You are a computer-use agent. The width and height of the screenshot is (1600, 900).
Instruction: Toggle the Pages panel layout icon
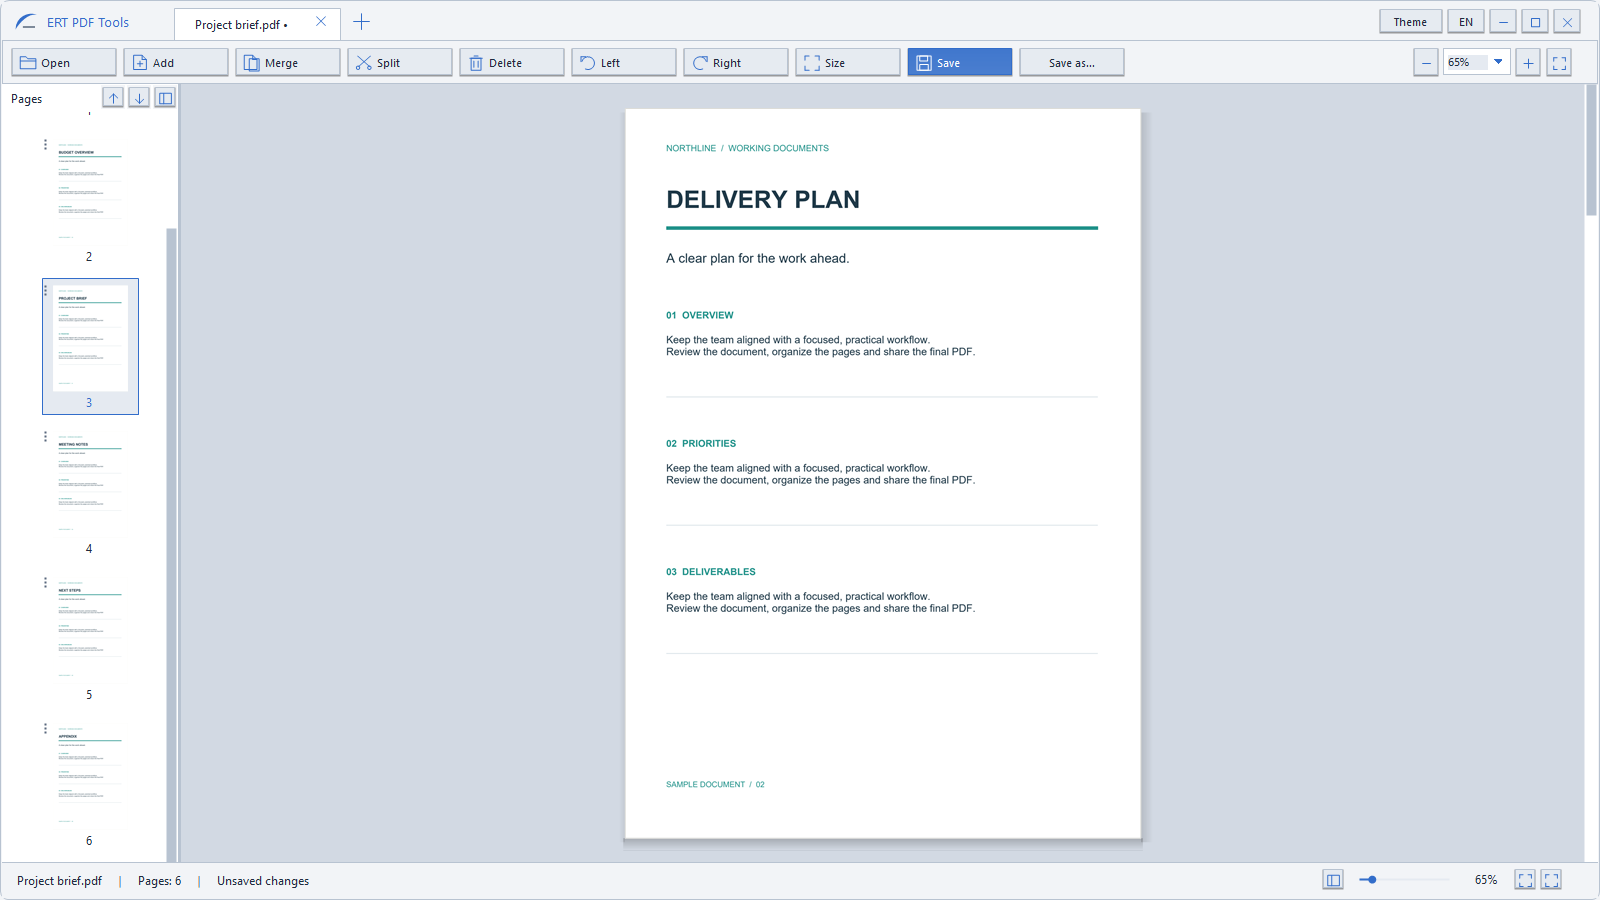(x=165, y=97)
